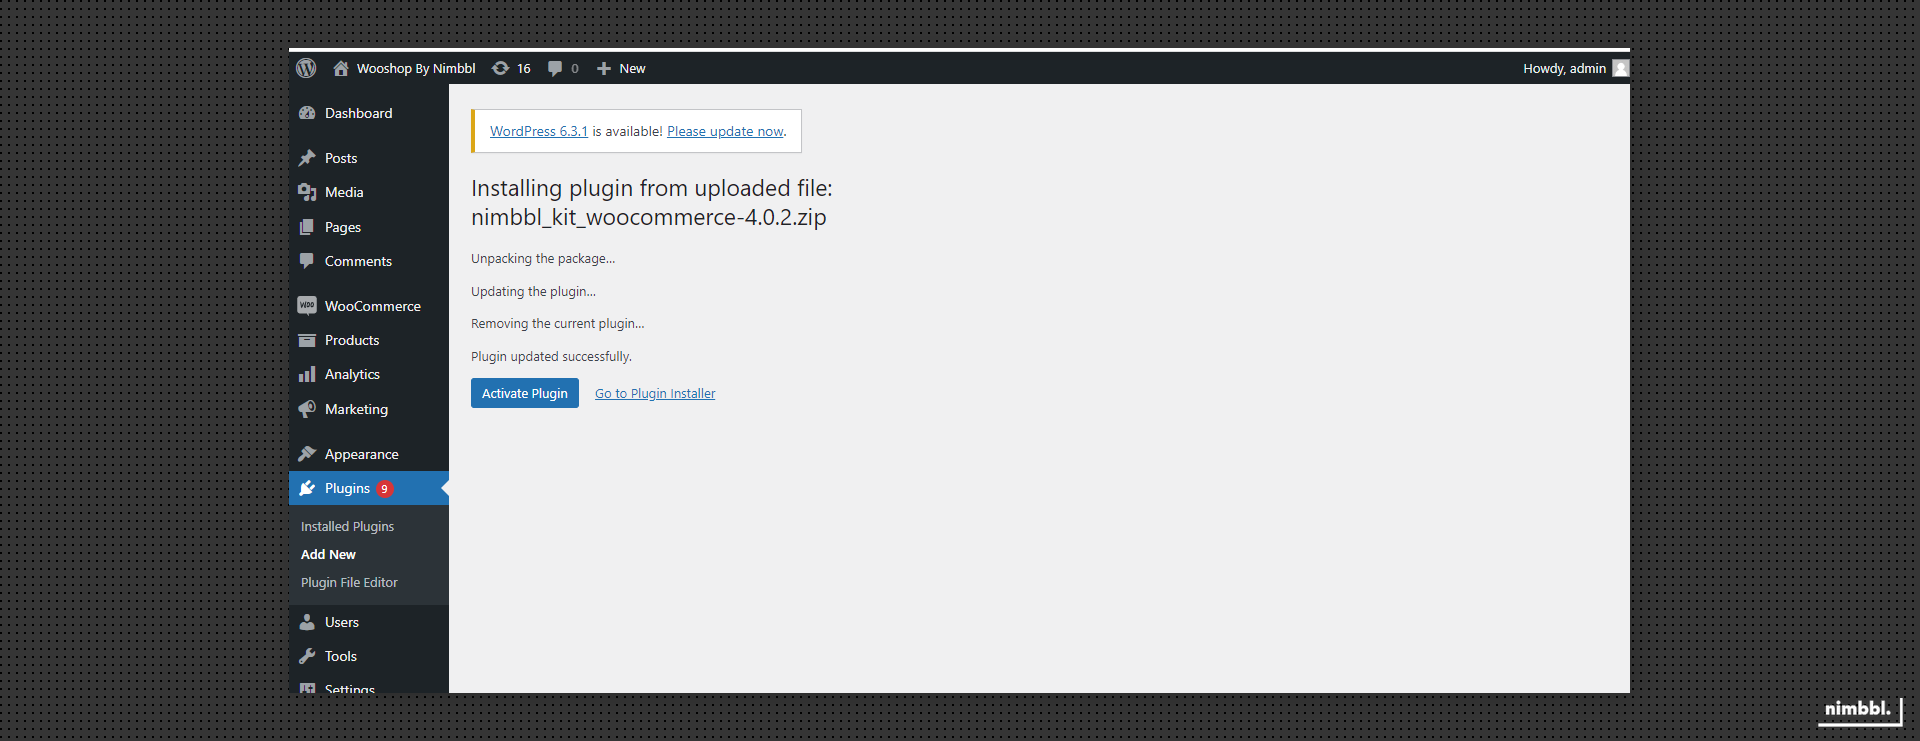The image size is (1920, 741).
Task: Open the Products menu
Action: pyautogui.click(x=369, y=340)
